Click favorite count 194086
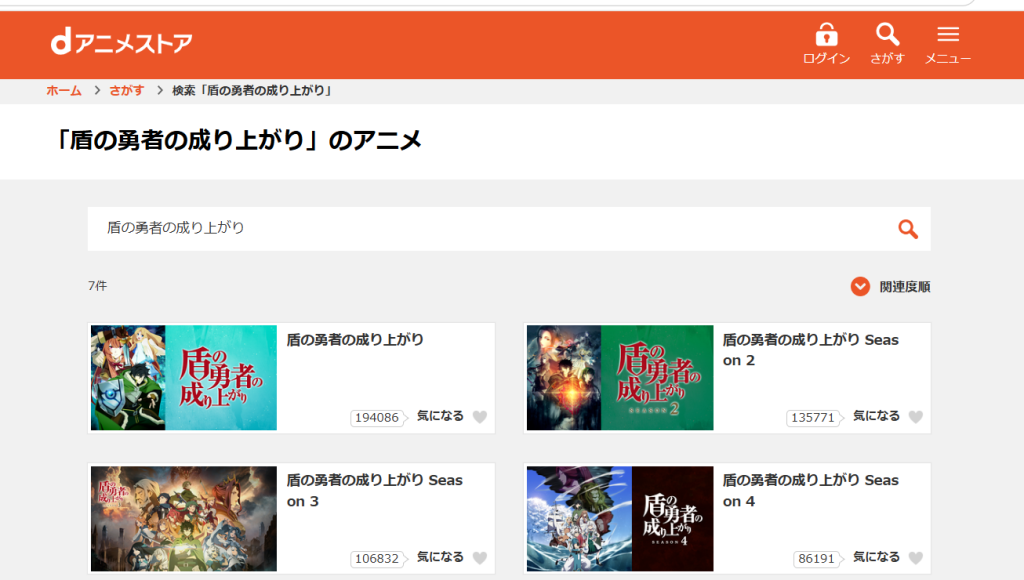Screen dimensions: 1024x580 pyautogui.click(x=377, y=417)
